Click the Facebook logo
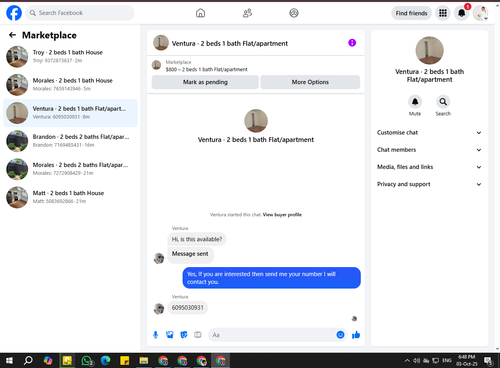Screen dimensions: 500x368 point(14,13)
